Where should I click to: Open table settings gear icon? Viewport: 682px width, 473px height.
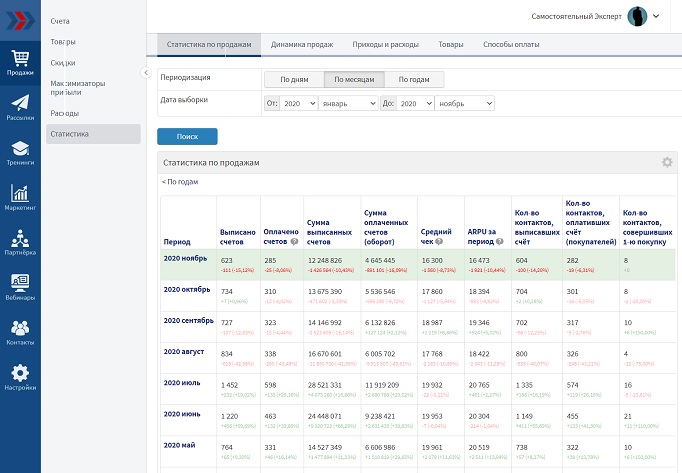coord(667,162)
